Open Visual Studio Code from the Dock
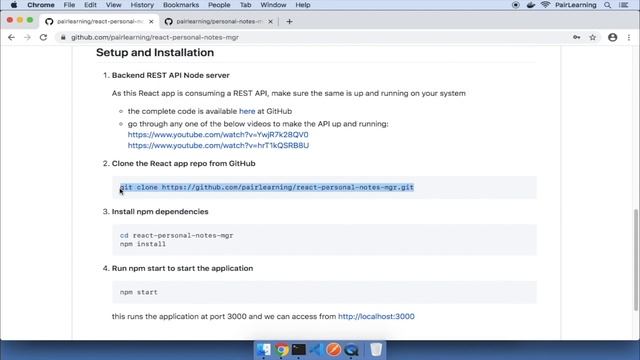This screenshot has width=640, height=360. pos(316,350)
